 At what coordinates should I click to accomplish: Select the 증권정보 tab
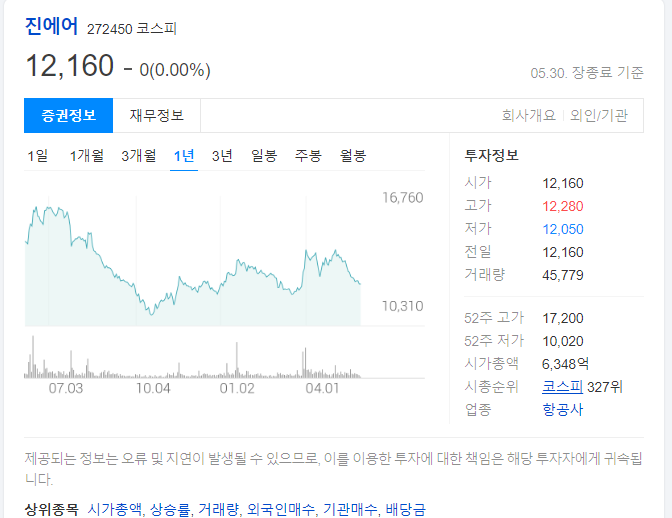click(x=69, y=115)
